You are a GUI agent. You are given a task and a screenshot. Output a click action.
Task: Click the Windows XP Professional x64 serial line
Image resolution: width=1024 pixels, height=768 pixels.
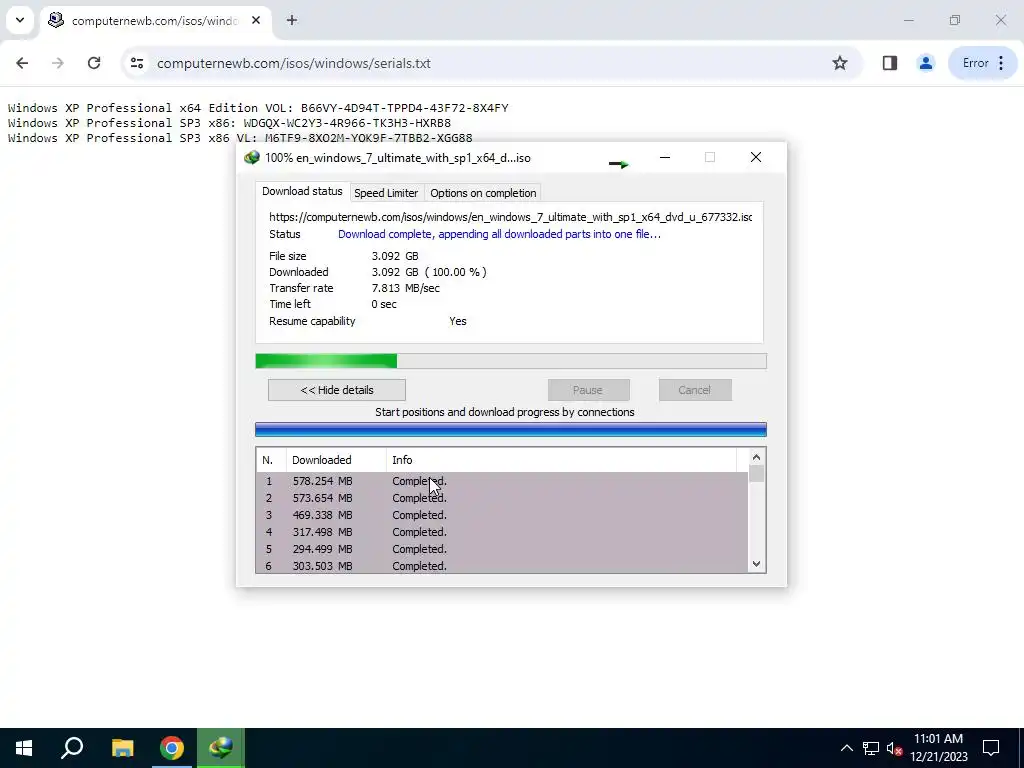pos(258,108)
